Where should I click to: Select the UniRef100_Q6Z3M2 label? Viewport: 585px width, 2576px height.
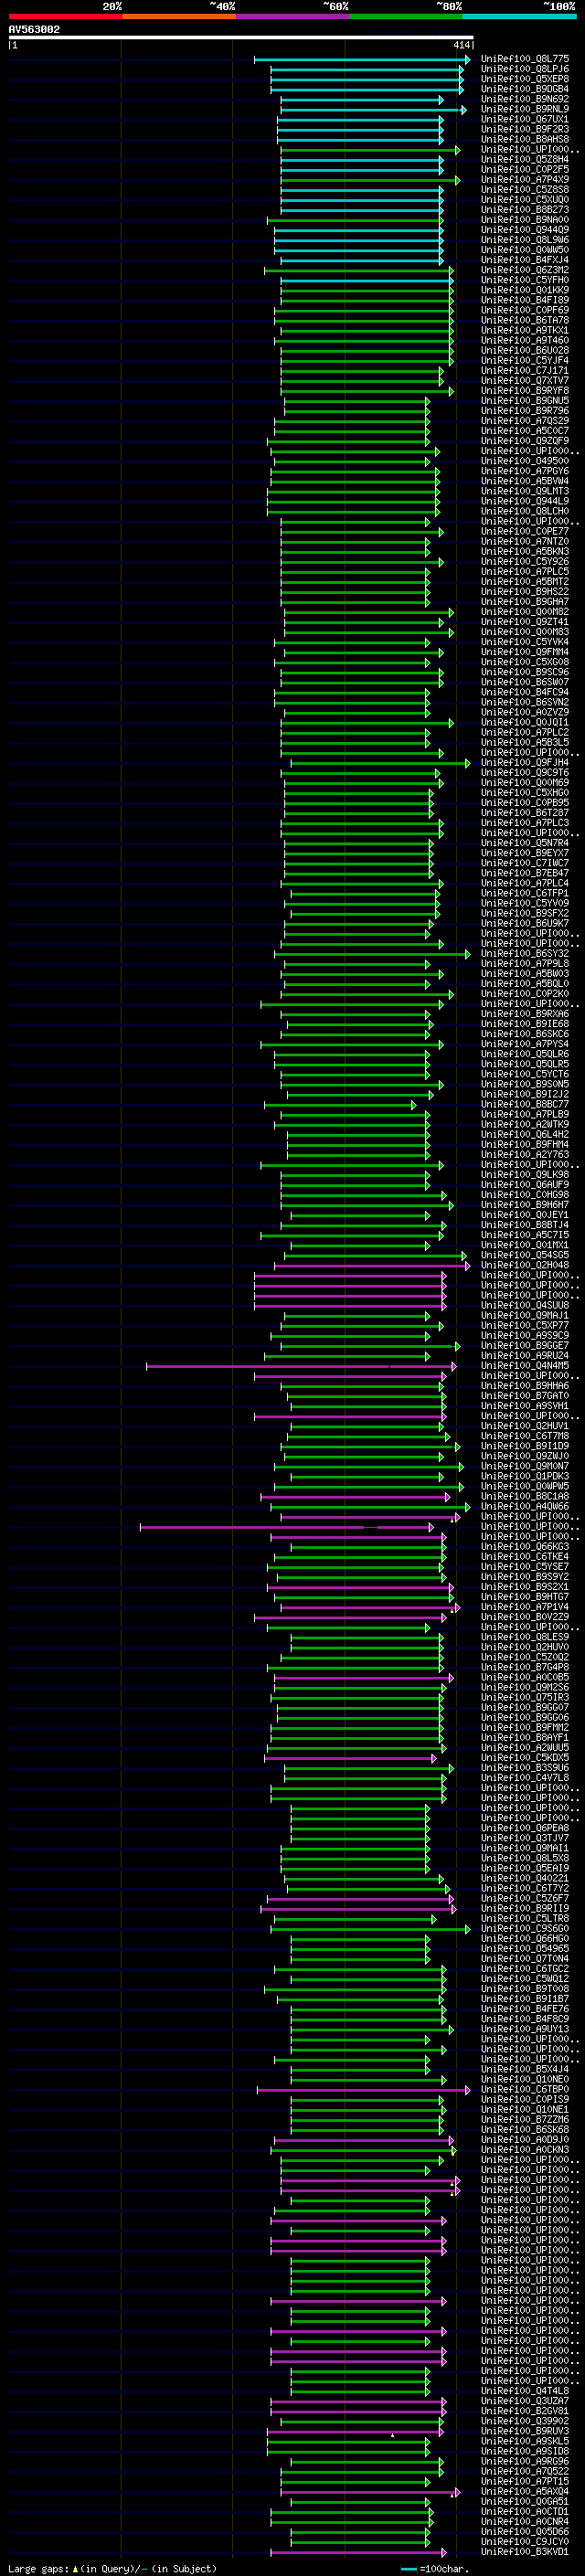(525, 270)
